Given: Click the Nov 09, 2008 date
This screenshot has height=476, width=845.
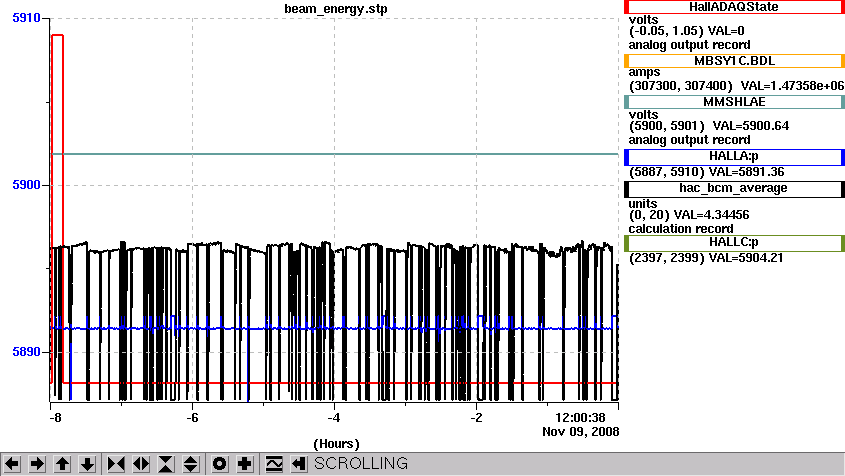Looking at the screenshot, I should pyautogui.click(x=580, y=432).
